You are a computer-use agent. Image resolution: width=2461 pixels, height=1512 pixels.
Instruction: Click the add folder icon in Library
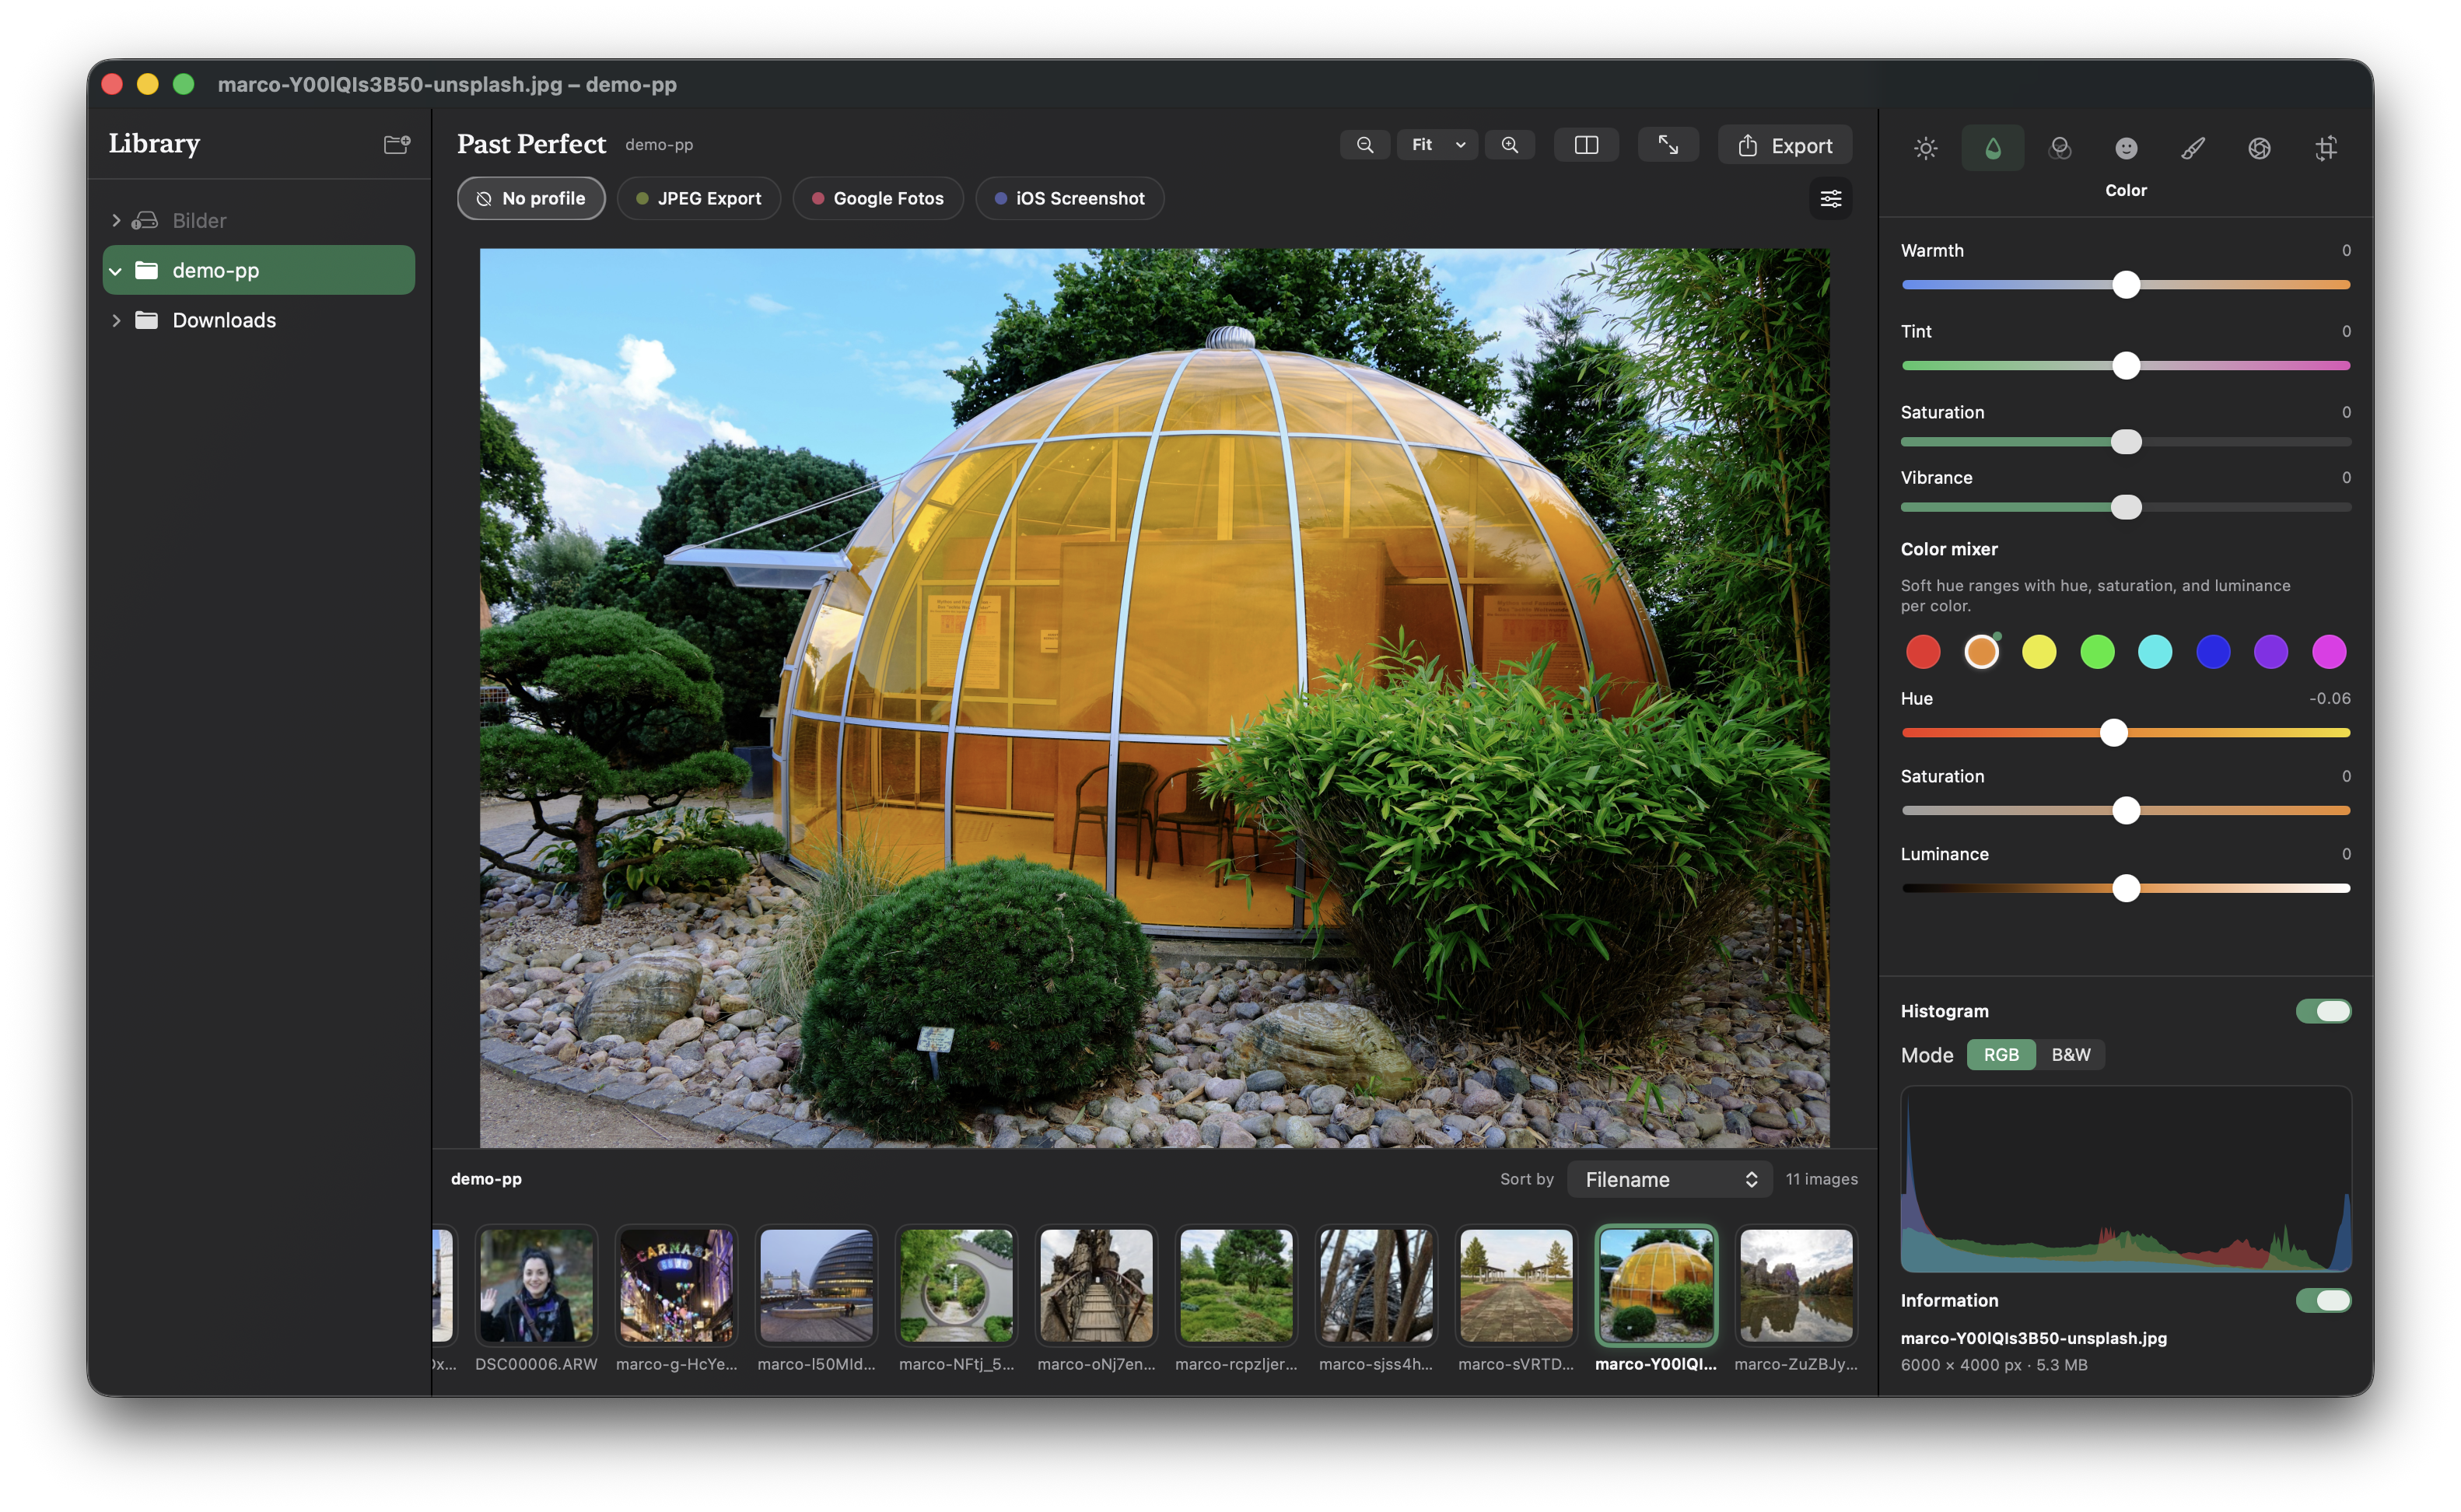(x=397, y=144)
